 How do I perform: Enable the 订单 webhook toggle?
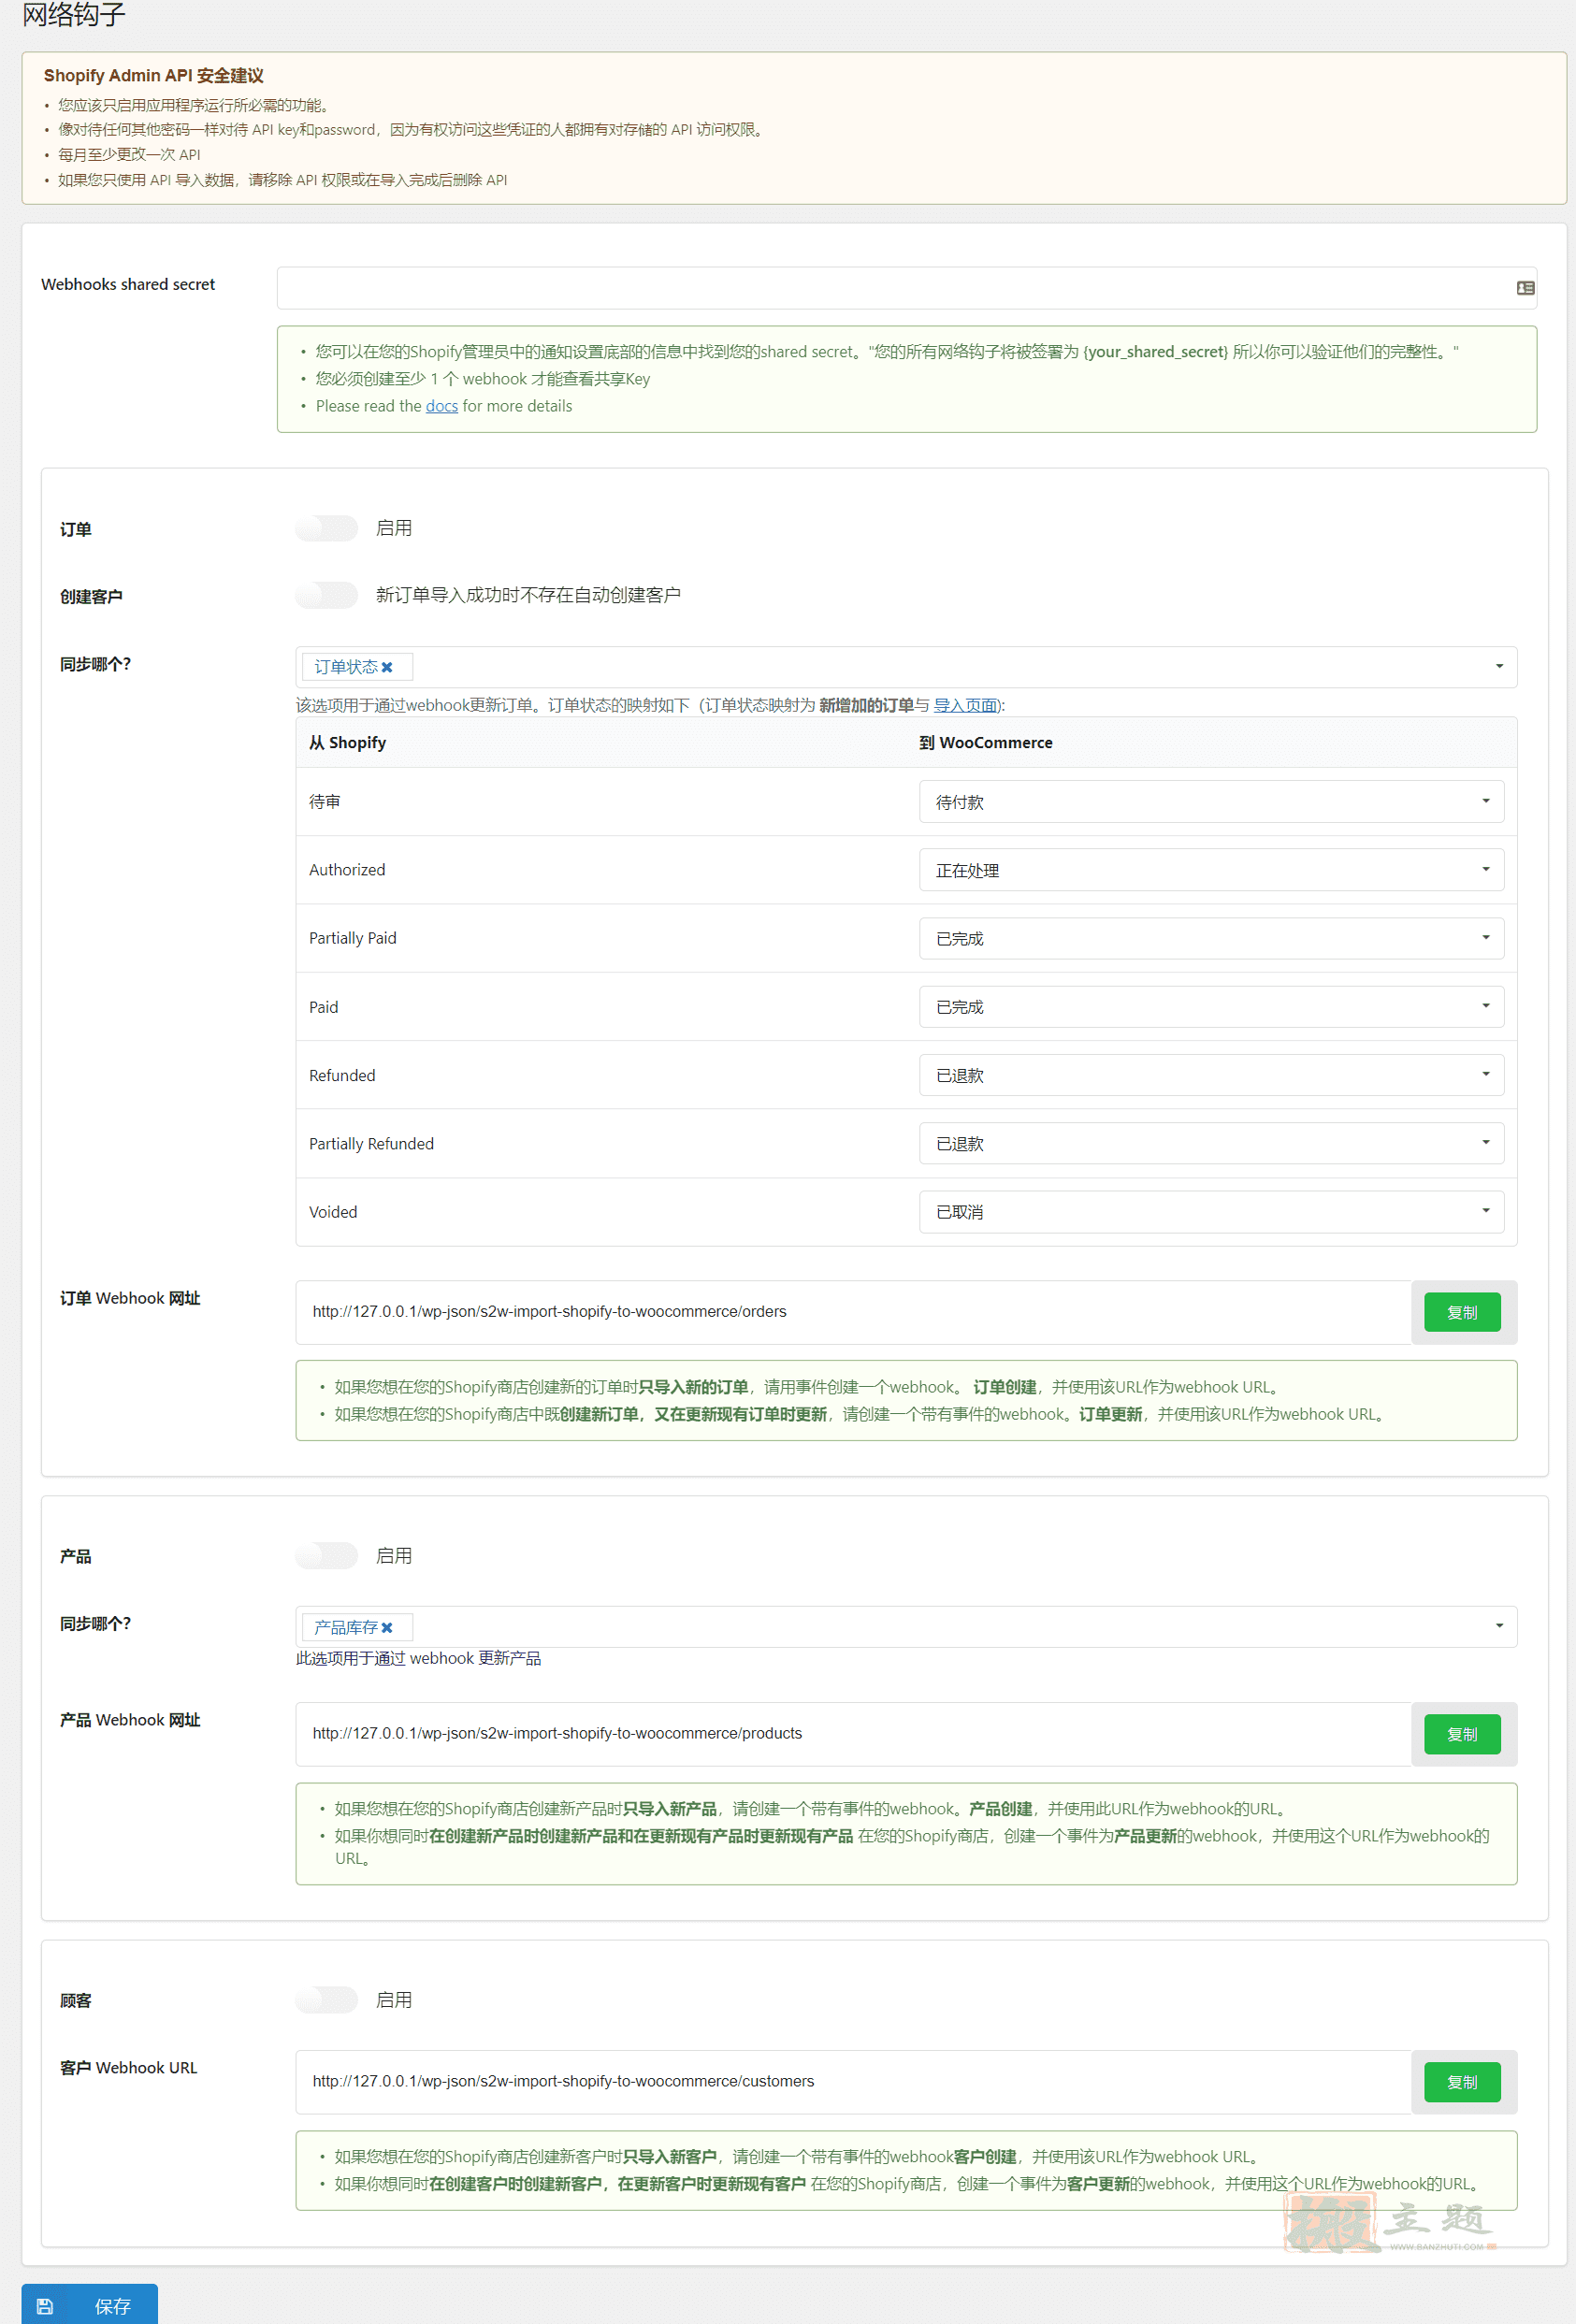tap(327, 528)
